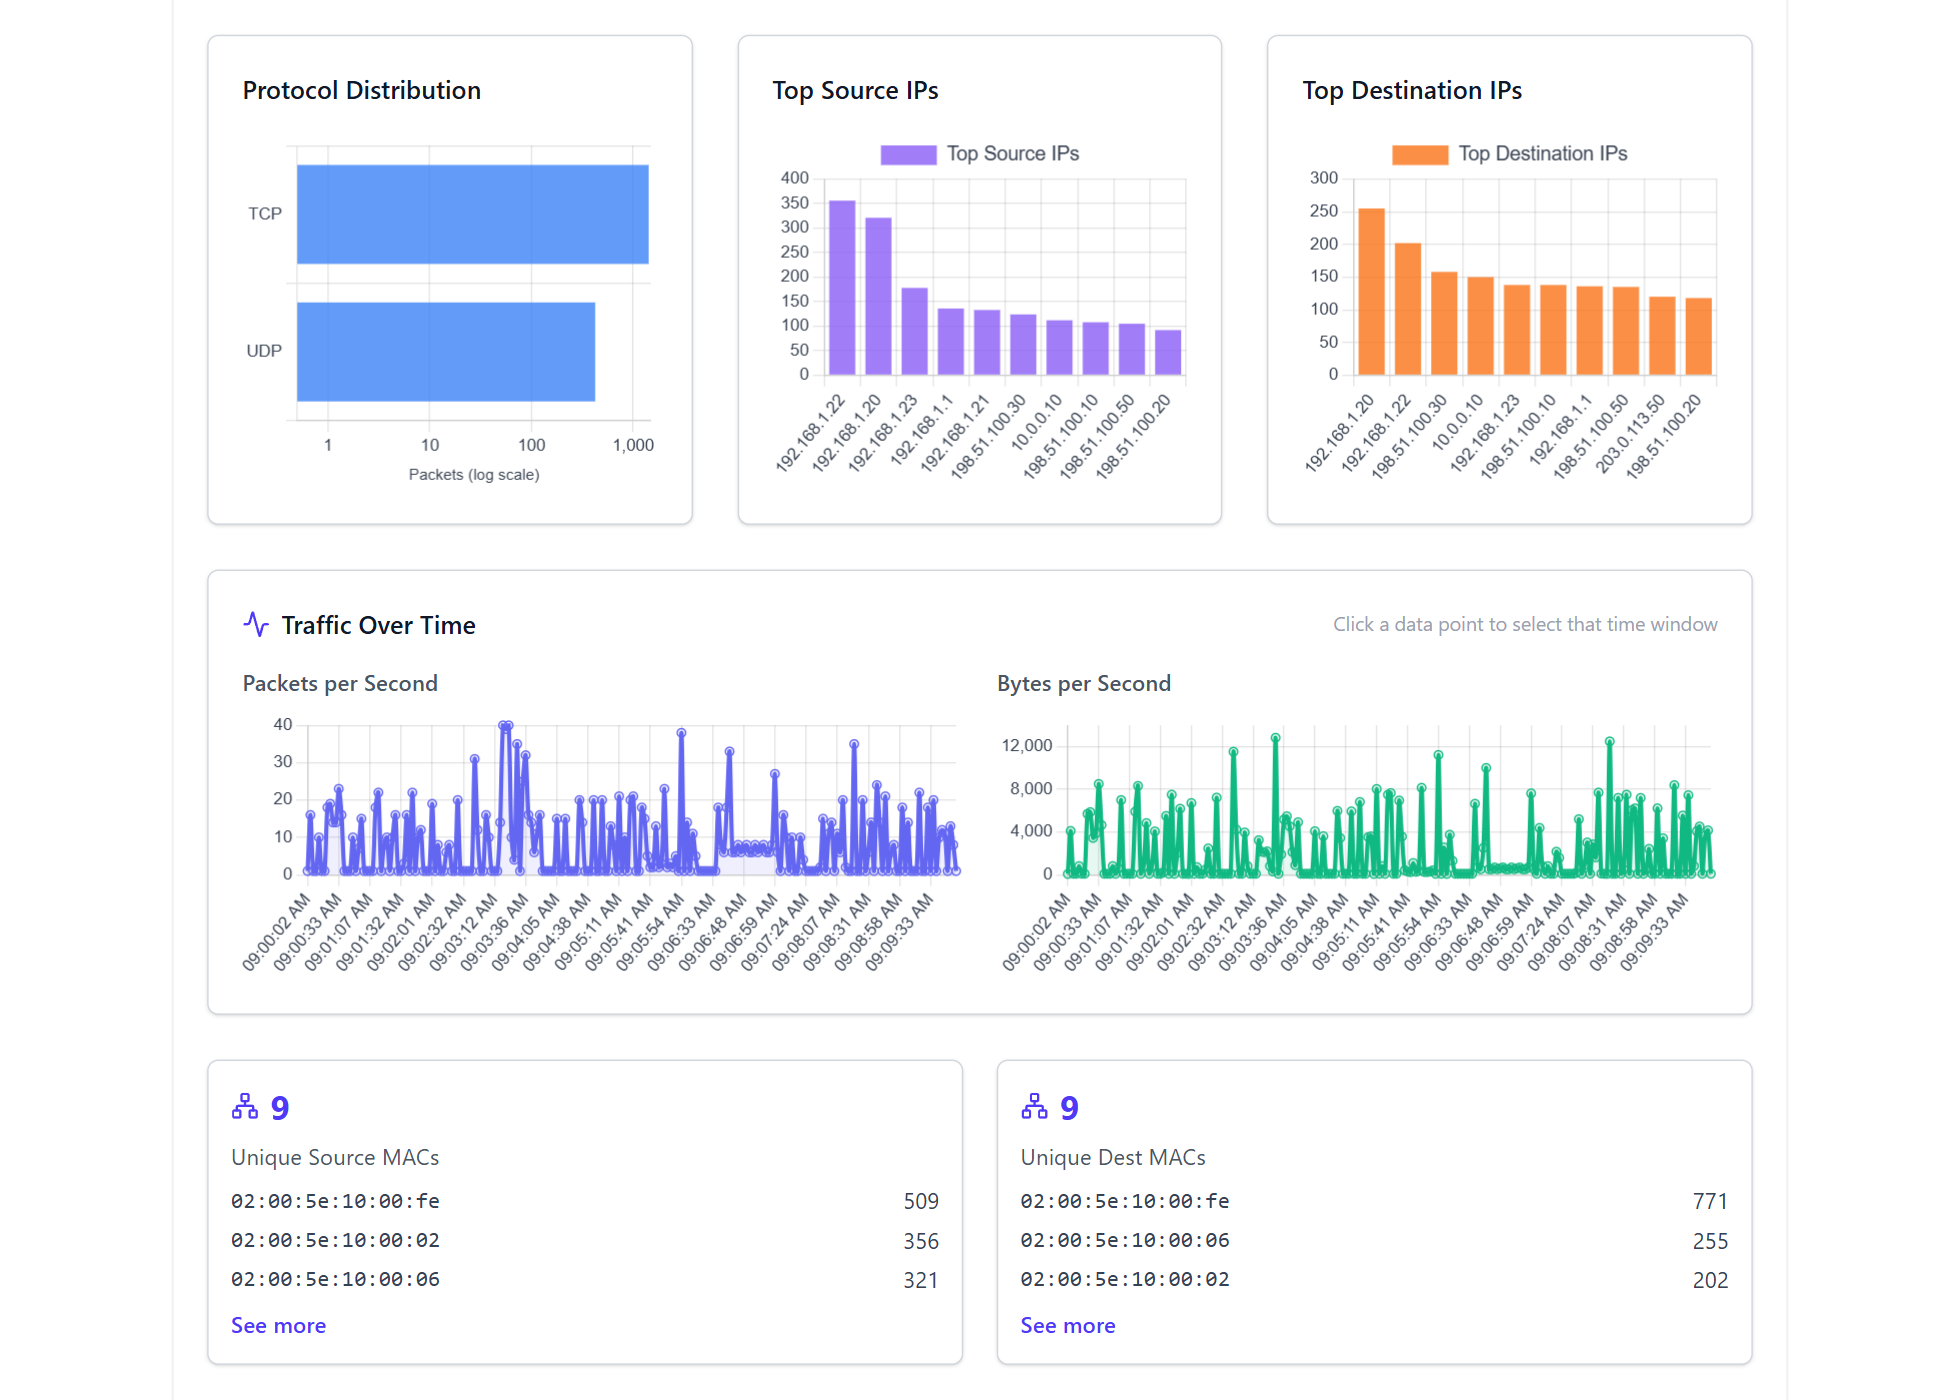Click the Traffic Over Time heading text
The width and height of the screenshot is (1960, 1400).
[378, 625]
